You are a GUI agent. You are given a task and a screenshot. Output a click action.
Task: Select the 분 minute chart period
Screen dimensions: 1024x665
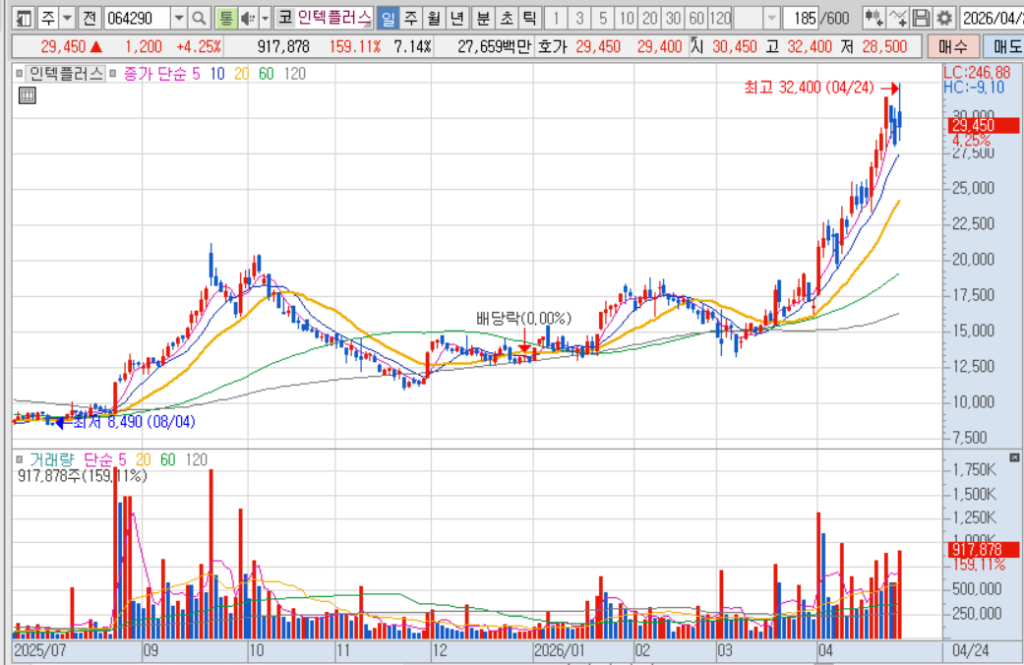(483, 18)
